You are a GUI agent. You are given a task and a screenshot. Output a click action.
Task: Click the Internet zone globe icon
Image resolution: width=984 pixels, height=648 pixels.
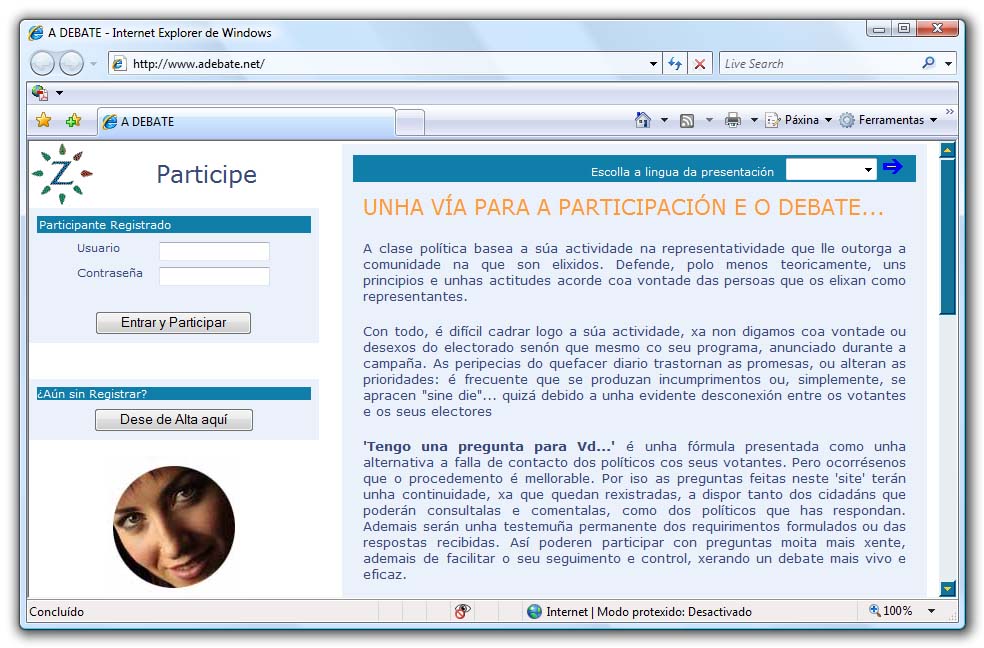click(535, 612)
